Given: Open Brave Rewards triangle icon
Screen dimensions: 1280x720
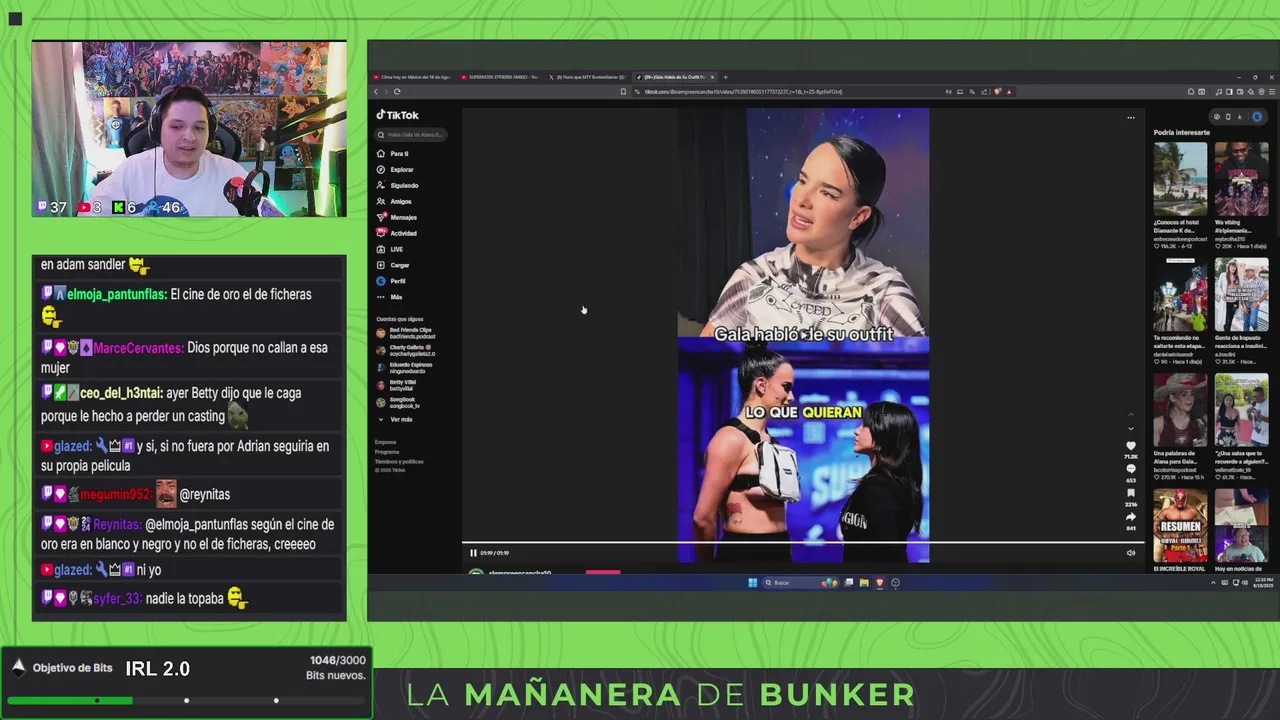Looking at the screenshot, I should coord(1009,92).
